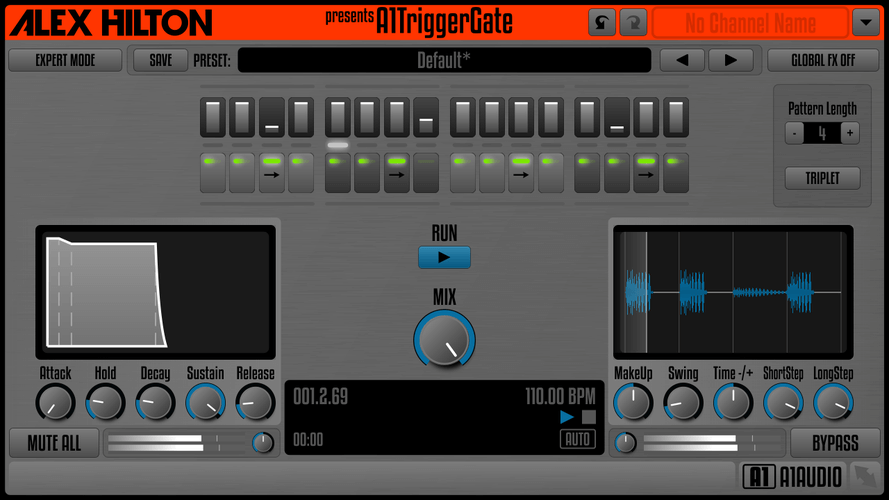Click the Attack knob

point(56,402)
